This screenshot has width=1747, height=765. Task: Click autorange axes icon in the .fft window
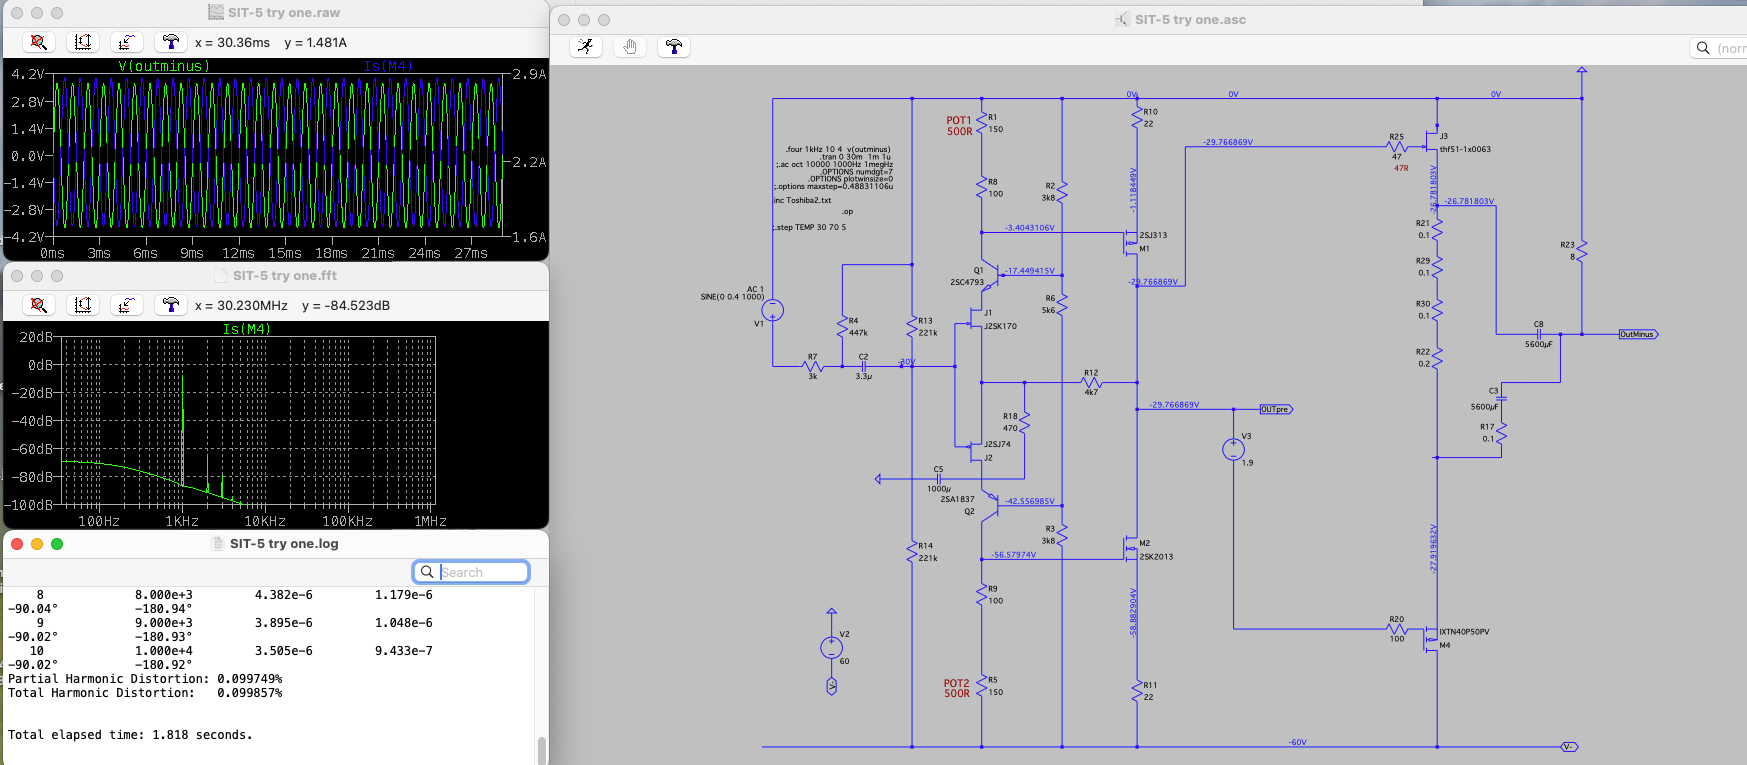[x=83, y=305]
